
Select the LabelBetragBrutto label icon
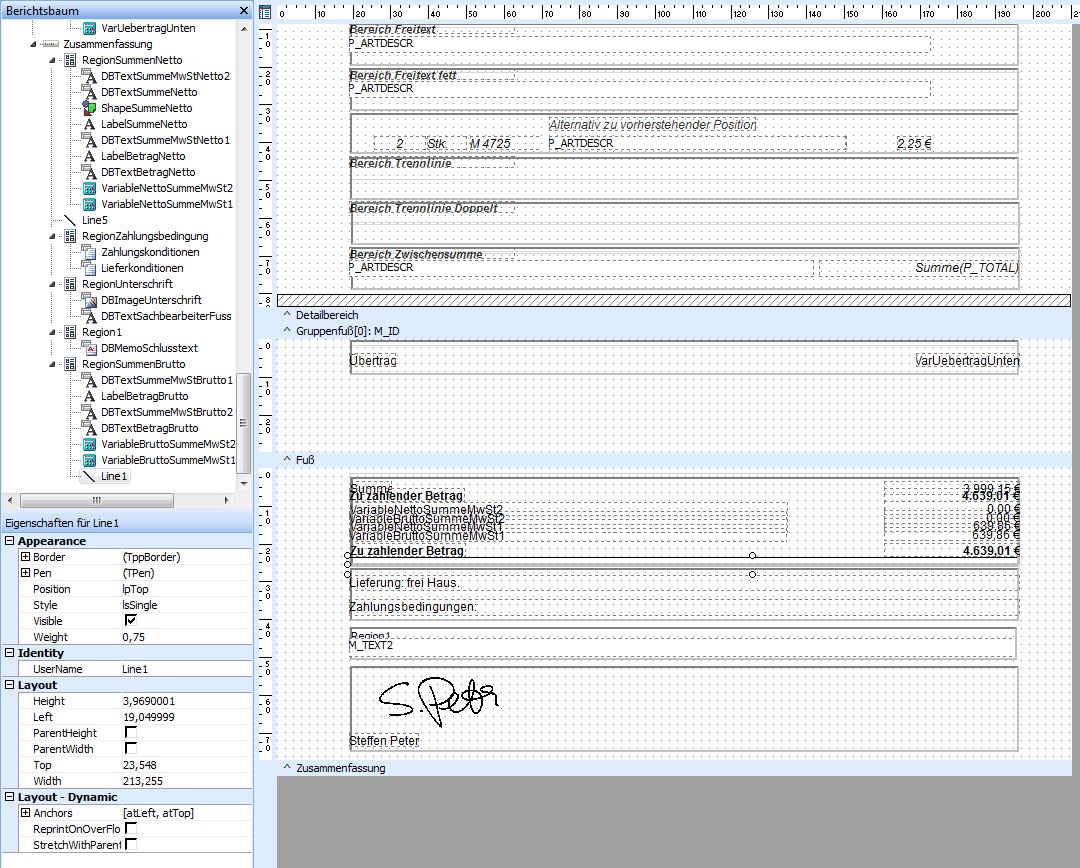pos(90,396)
